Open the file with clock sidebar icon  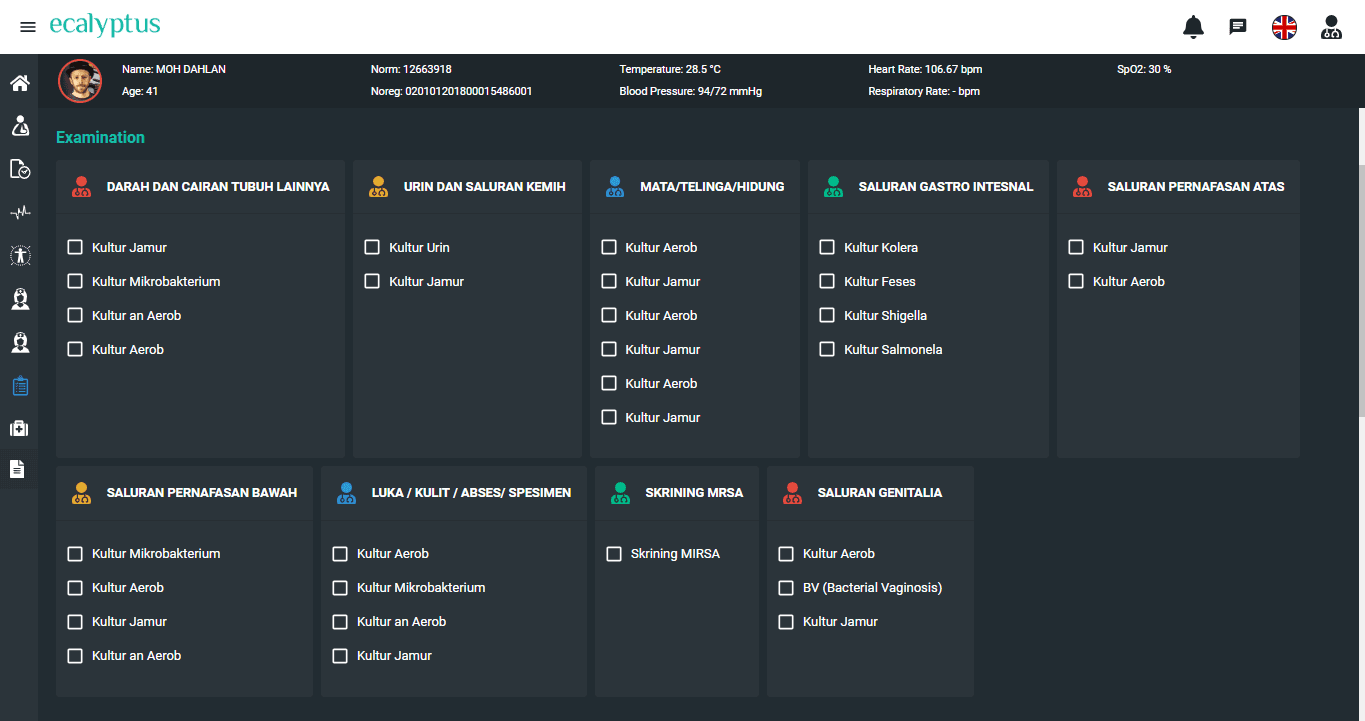click(x=20, y=169)
